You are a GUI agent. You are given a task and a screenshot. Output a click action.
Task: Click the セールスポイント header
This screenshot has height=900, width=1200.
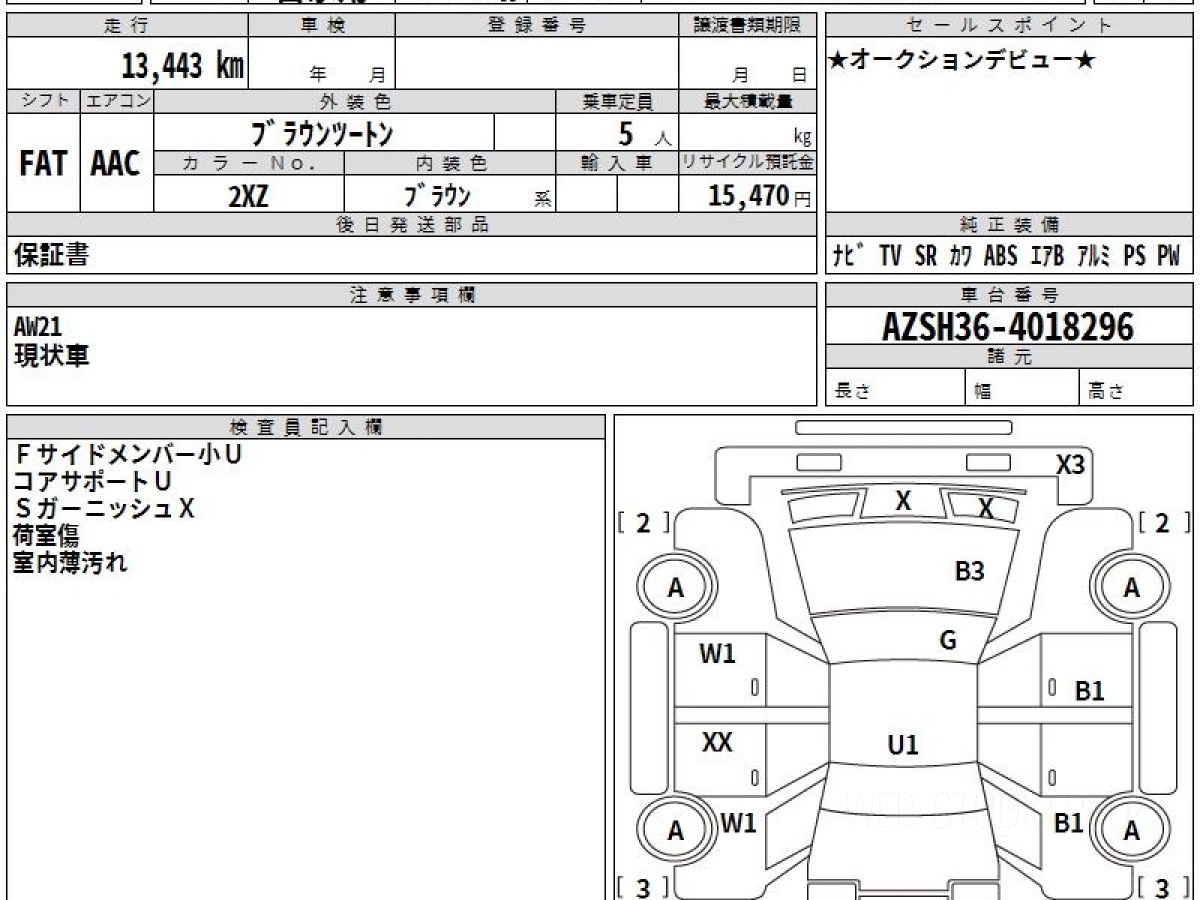[1009, 26]
